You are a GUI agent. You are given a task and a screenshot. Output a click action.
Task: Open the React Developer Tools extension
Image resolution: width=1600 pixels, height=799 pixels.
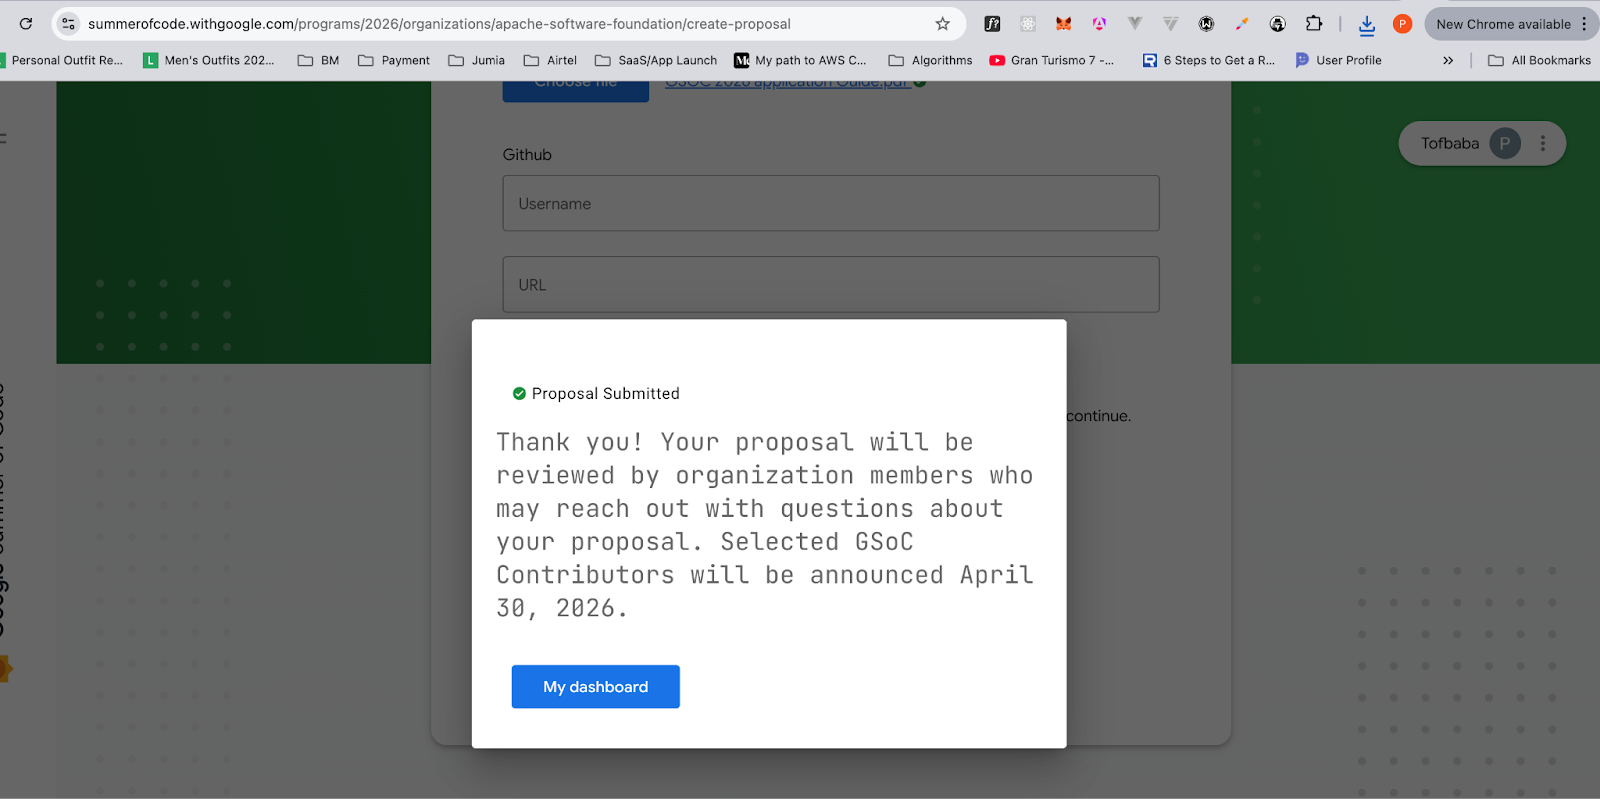point(1028,24)
